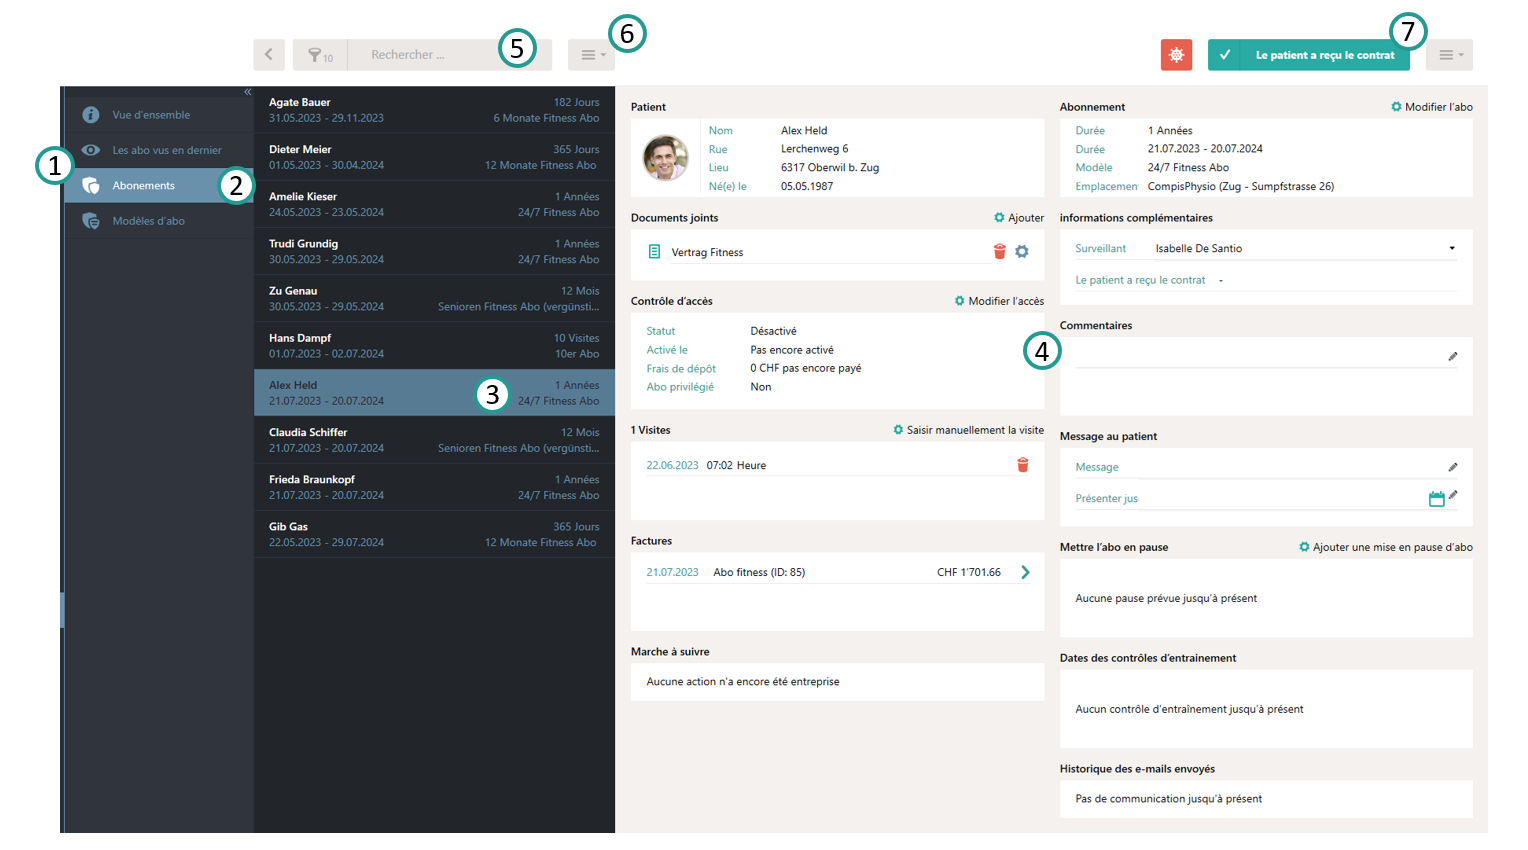Switch to Modèles d'abo section
Image resolution: width=1528 pixels, height=850 pixels.
click(x=148, y=221)
